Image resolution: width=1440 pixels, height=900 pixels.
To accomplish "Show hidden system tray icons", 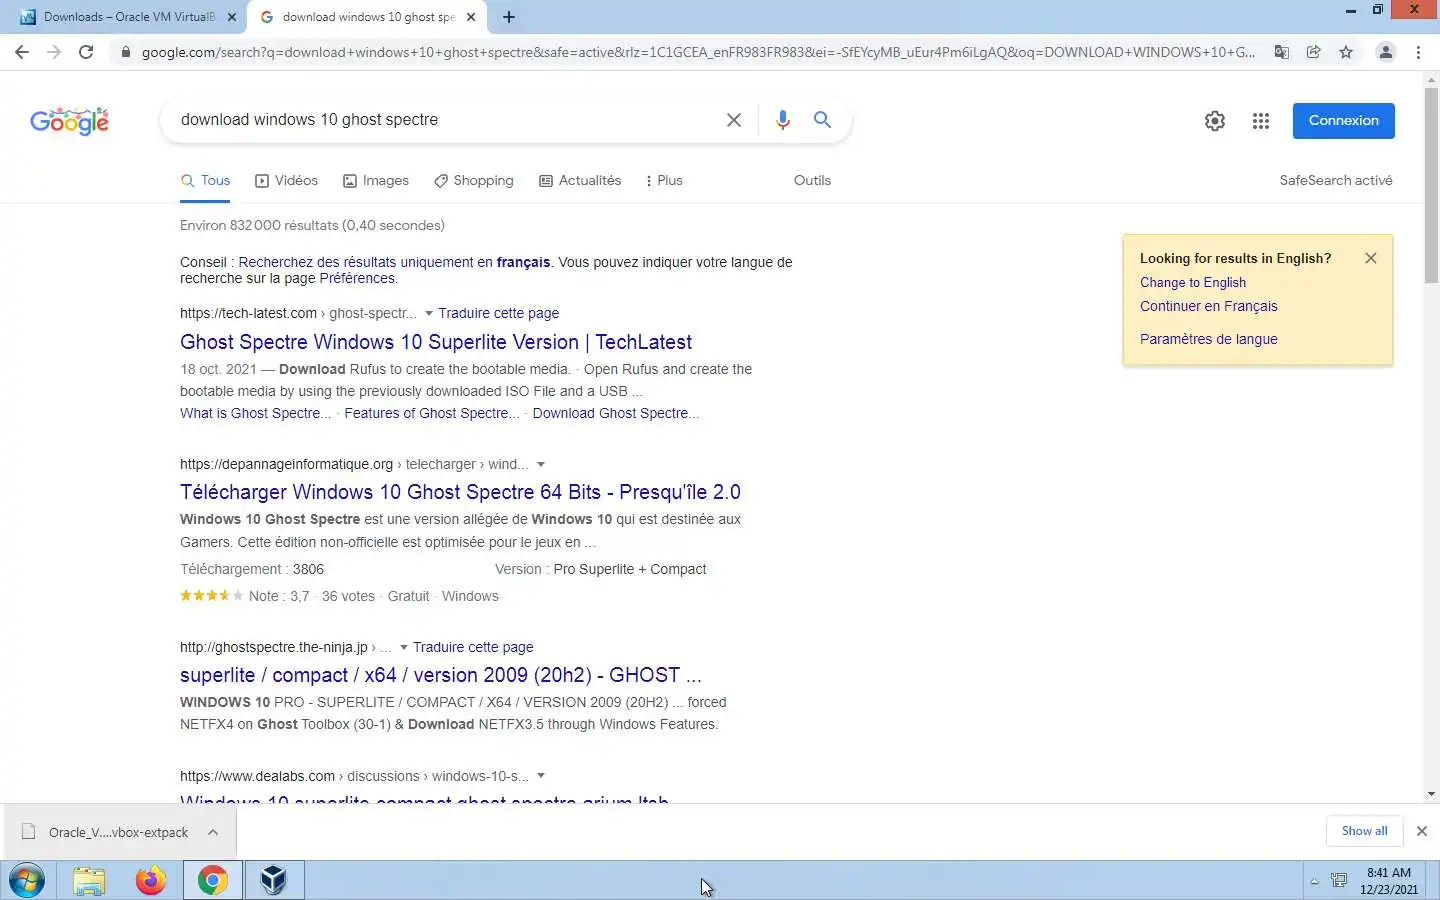I will tap(1314, 881).
